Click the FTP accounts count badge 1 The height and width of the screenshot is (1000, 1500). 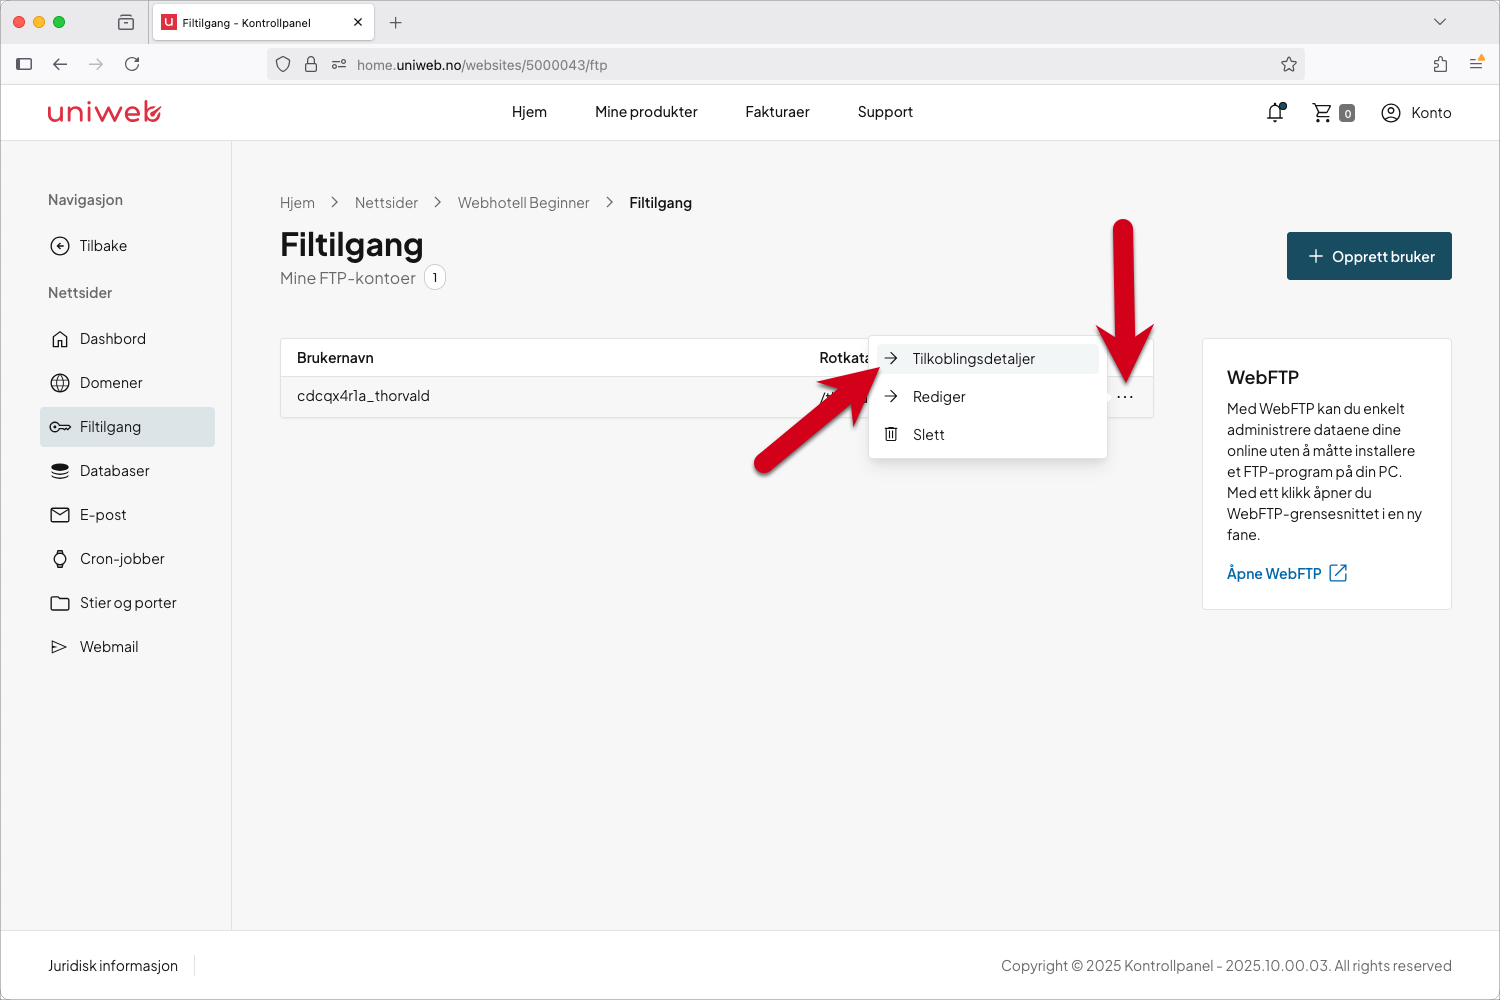(x=435, y=277)
